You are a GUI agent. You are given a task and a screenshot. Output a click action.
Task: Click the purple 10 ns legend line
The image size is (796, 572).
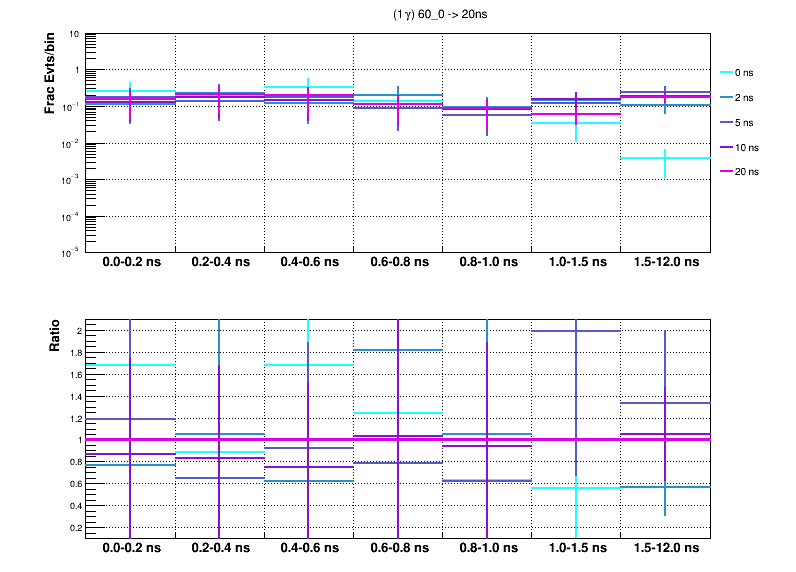[x=727, y=147]
